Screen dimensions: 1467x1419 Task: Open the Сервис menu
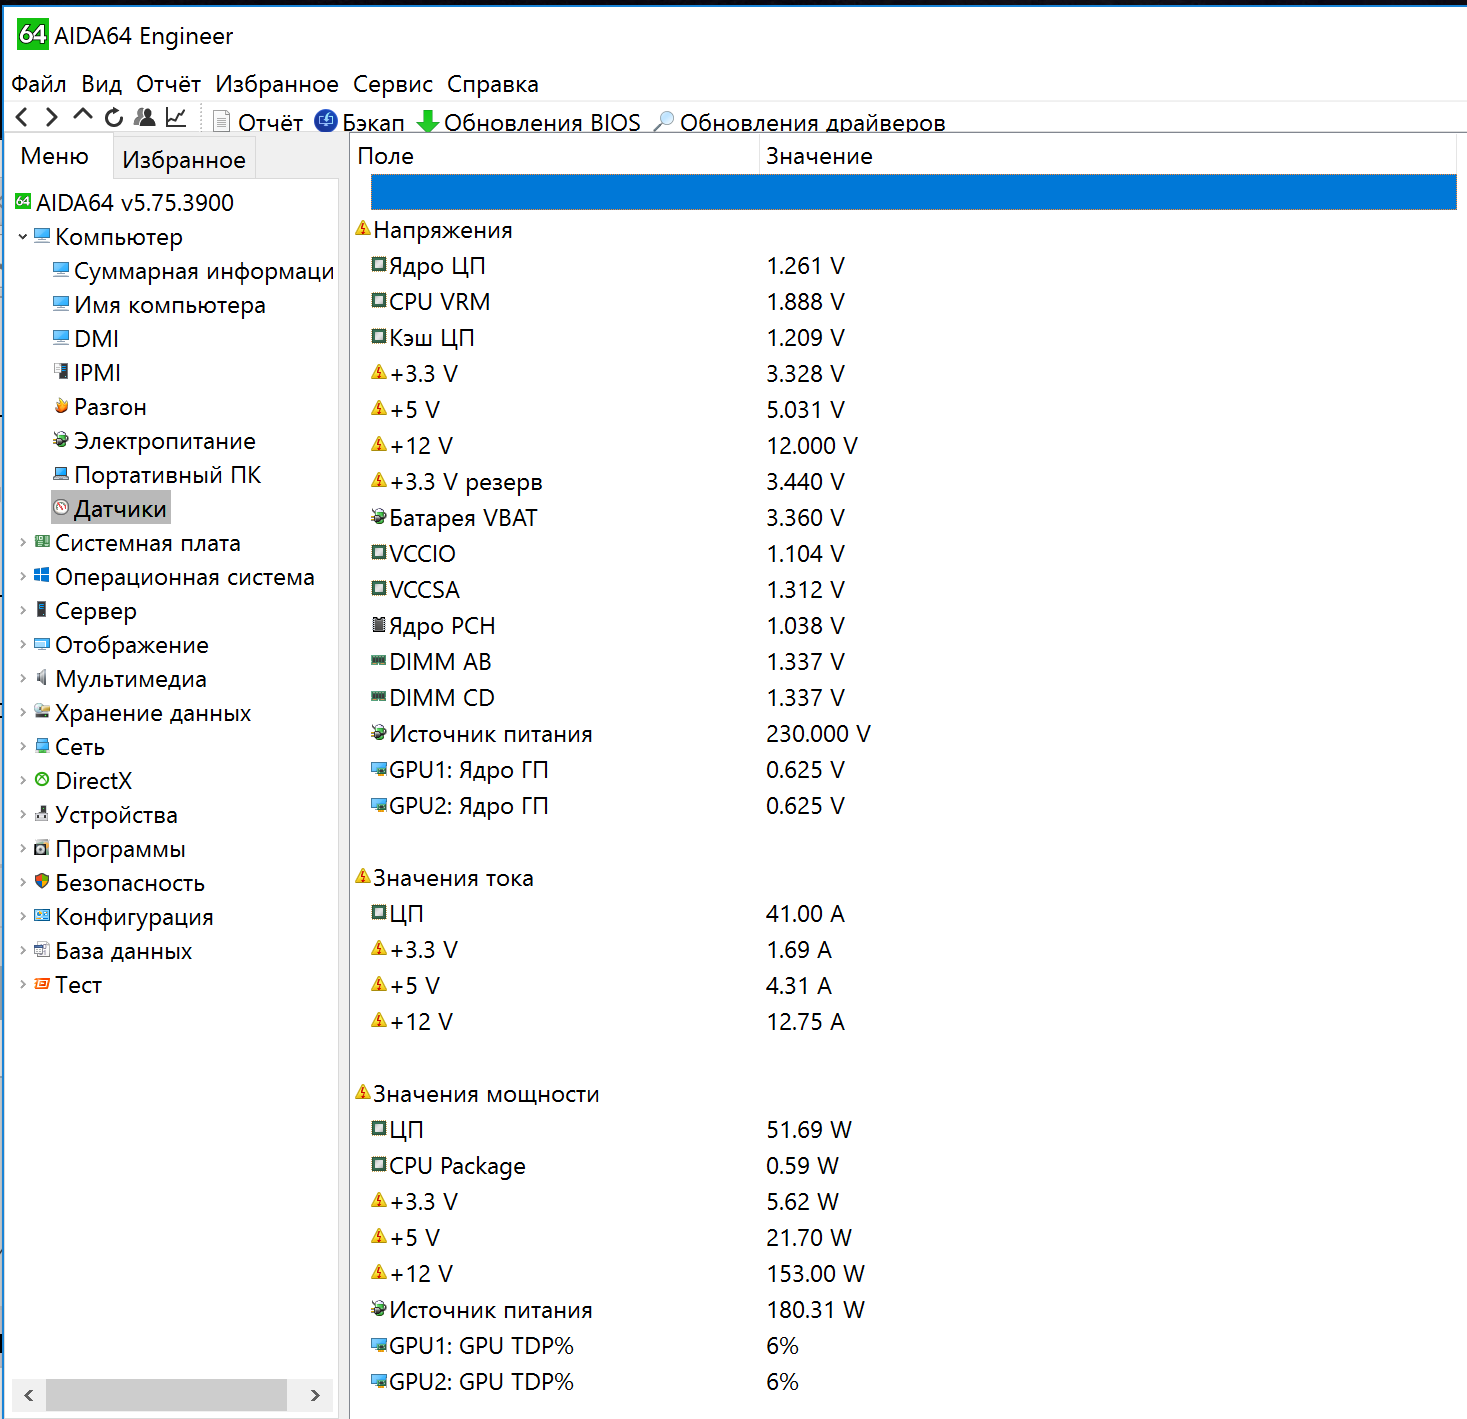393,84
